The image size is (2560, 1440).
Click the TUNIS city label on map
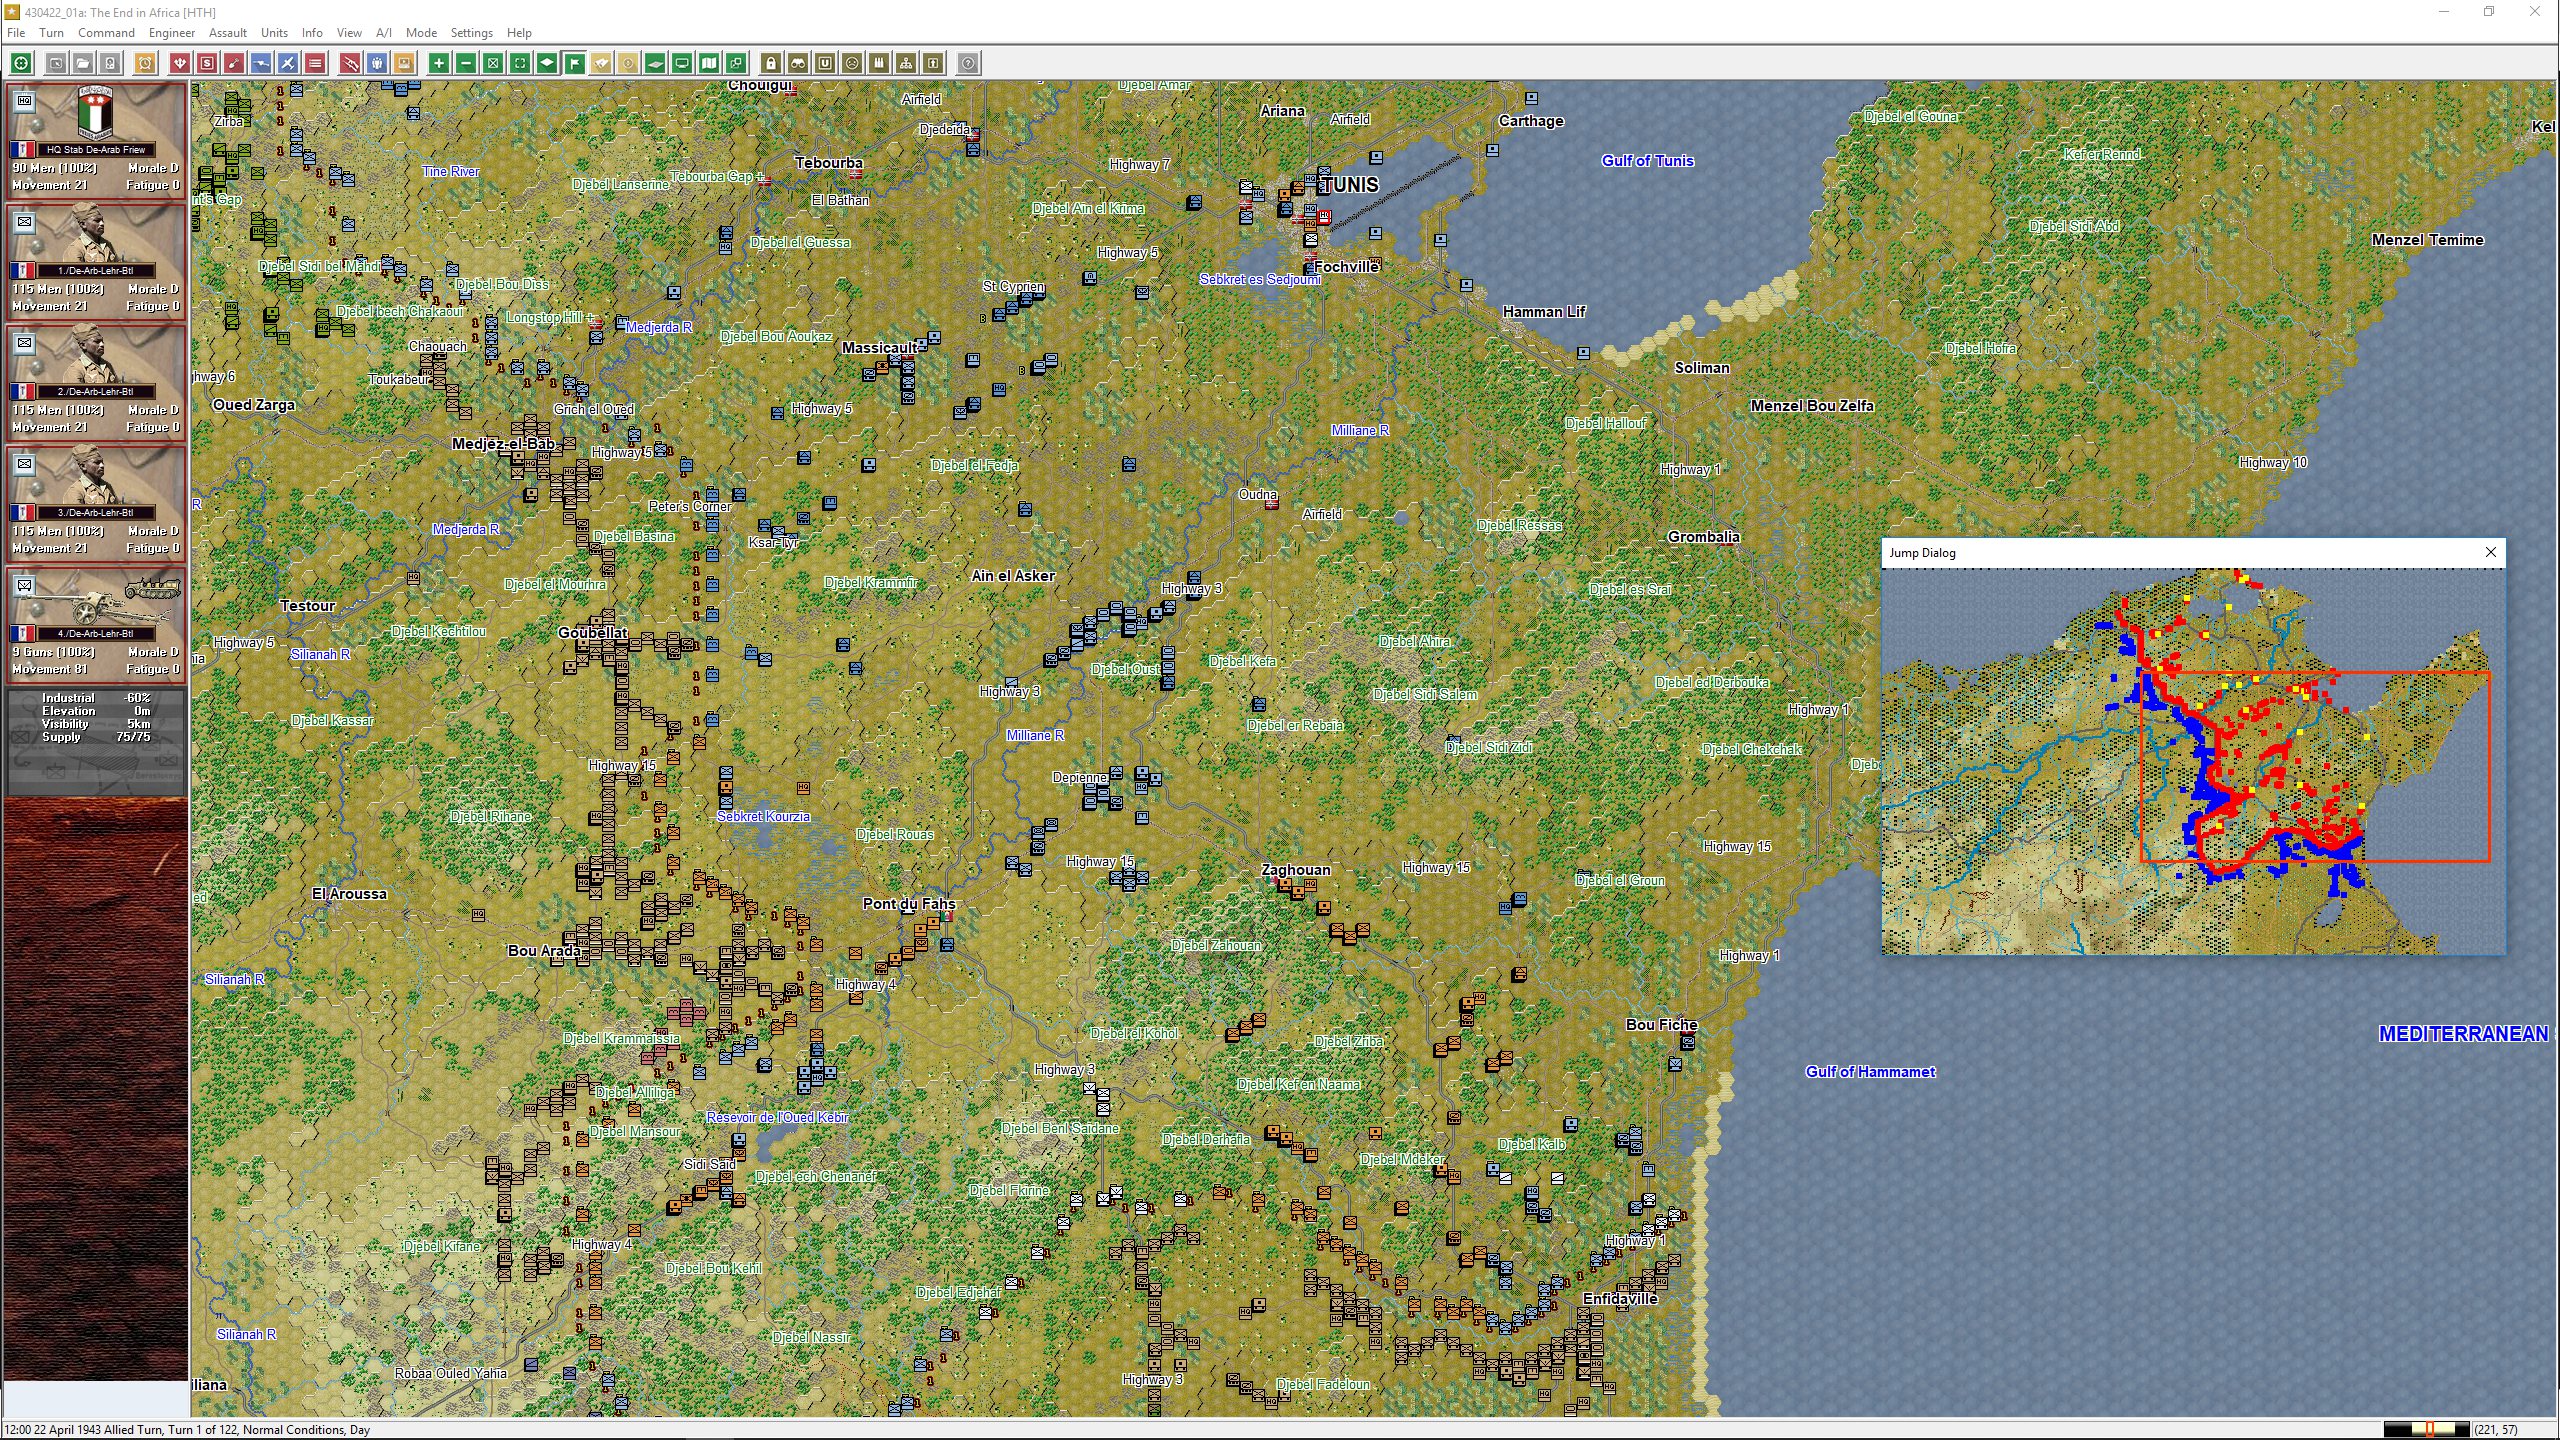point(1349,185)
